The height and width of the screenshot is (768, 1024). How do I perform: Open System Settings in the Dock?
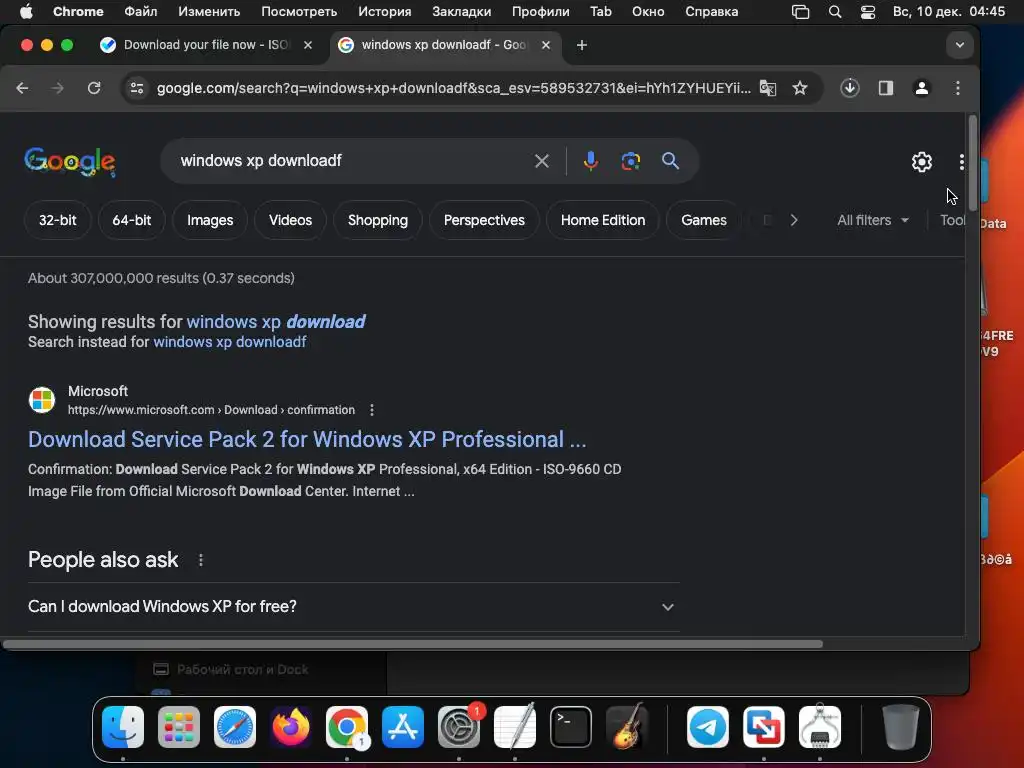pos(459,727)
